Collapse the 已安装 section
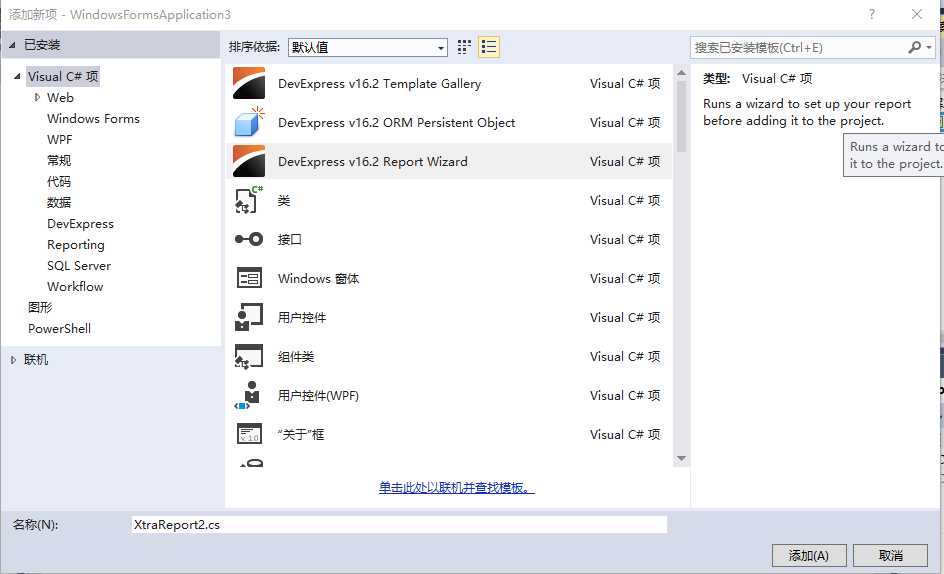Image resolution: width=944 pixels, height=574 pixels. (x=12, y=45)
